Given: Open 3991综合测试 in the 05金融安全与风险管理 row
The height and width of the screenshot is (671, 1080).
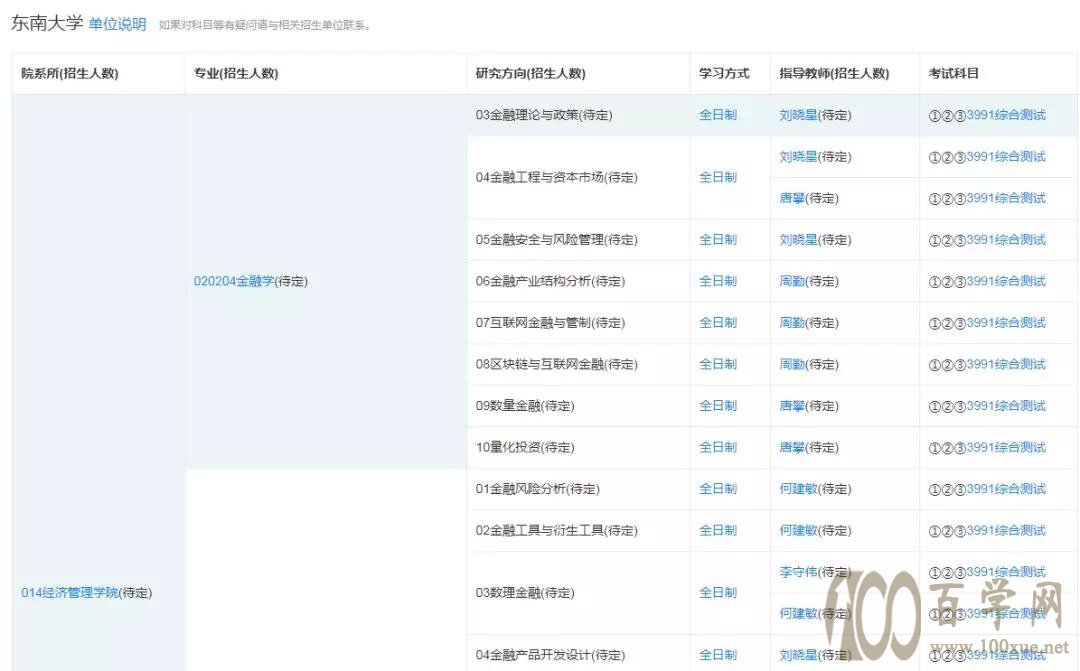Looking at the screenshot, I should 1006,240.
